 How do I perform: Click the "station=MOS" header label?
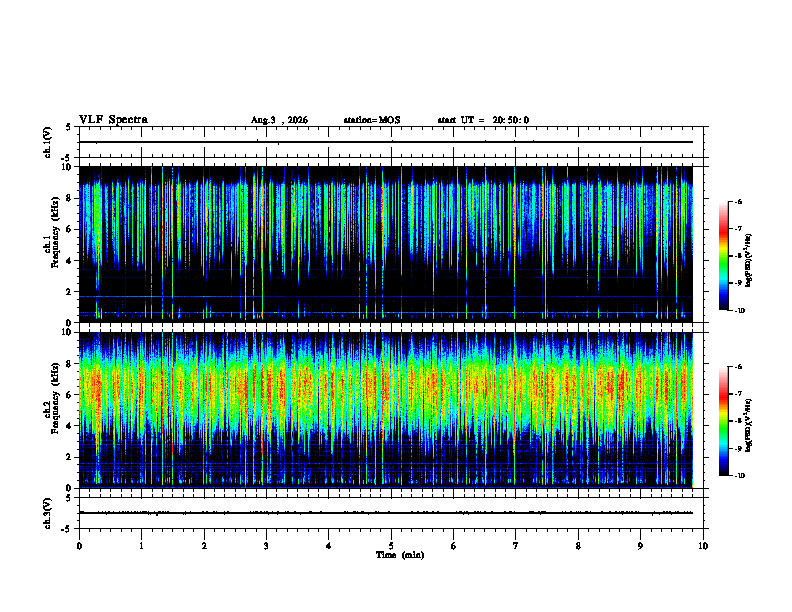[372, 120]
